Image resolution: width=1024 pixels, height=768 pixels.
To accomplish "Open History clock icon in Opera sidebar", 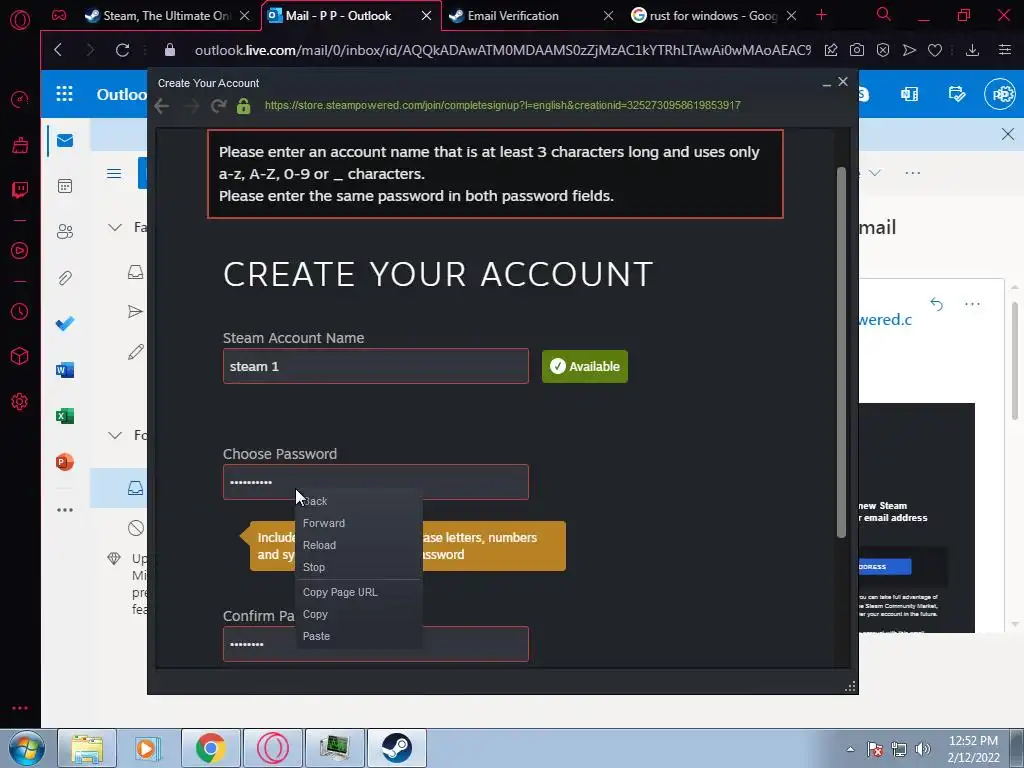I will [20, 312].
